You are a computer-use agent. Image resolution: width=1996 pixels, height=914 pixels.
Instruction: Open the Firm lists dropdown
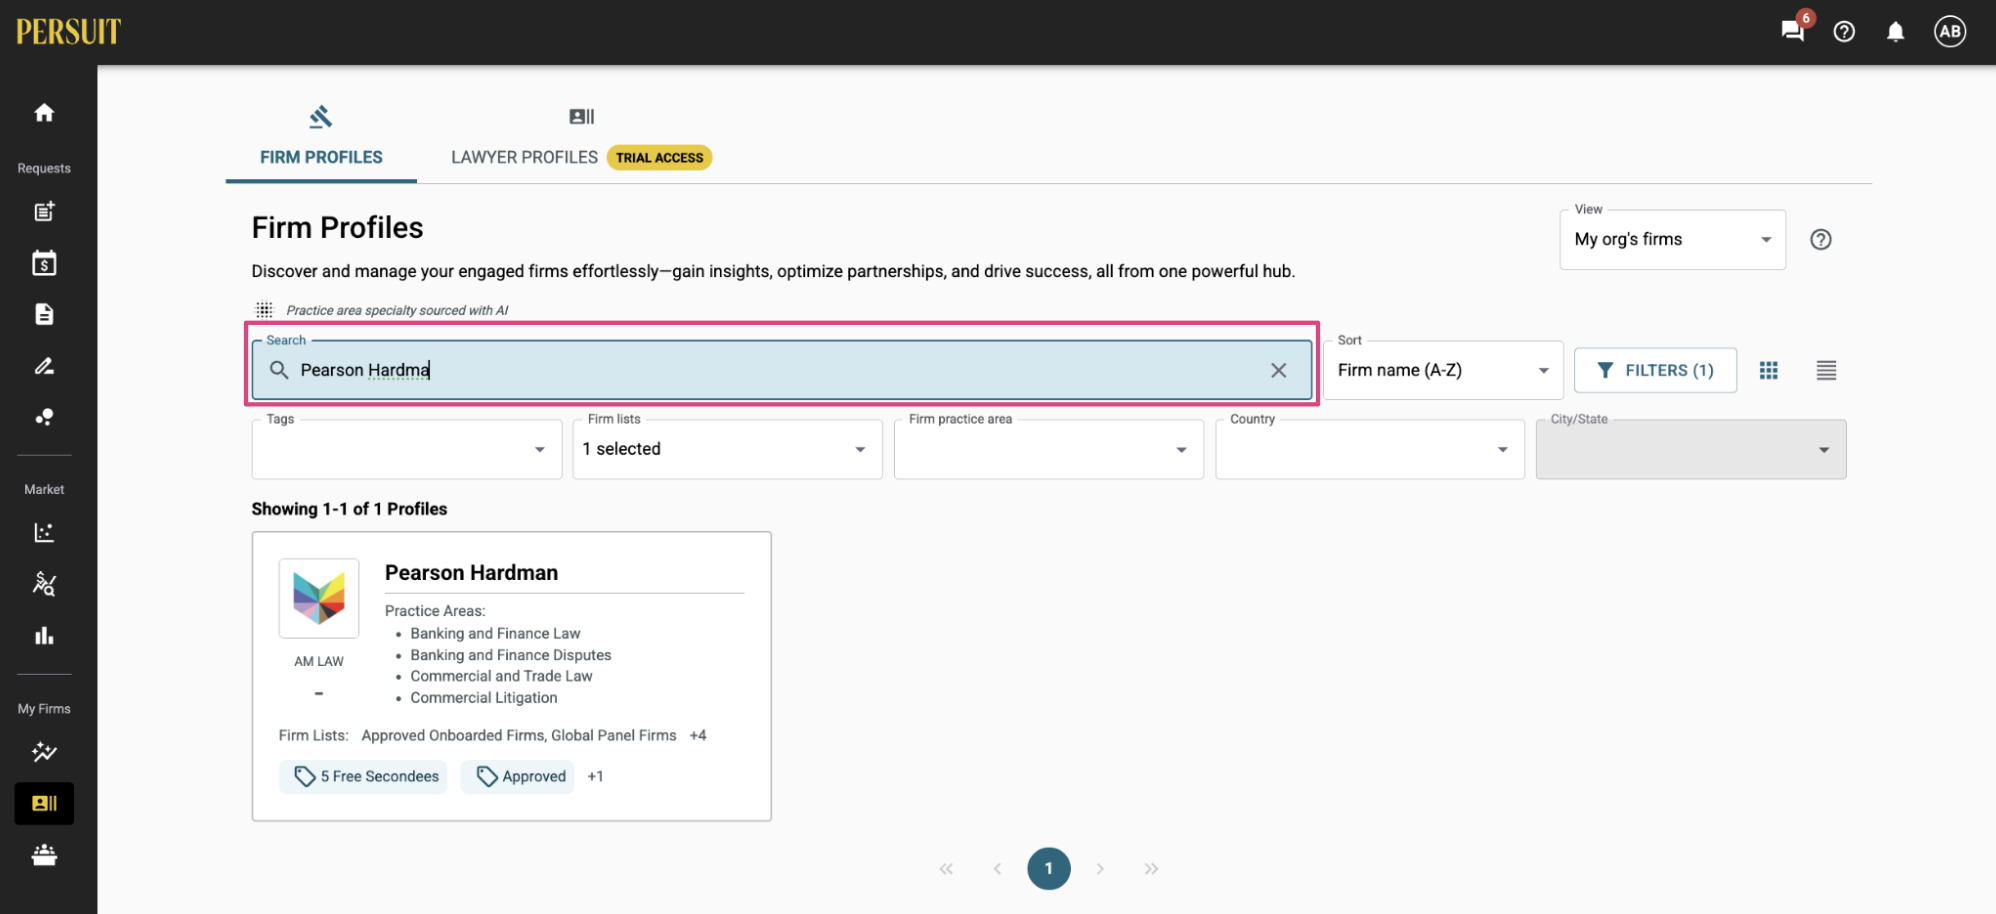pos(727,449)
